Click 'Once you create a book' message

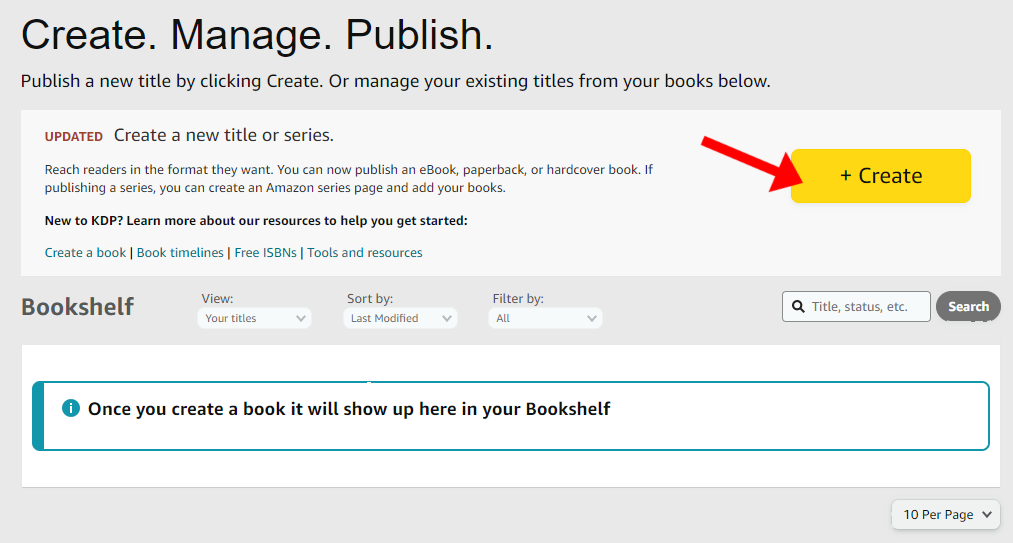tap(349, 409)
